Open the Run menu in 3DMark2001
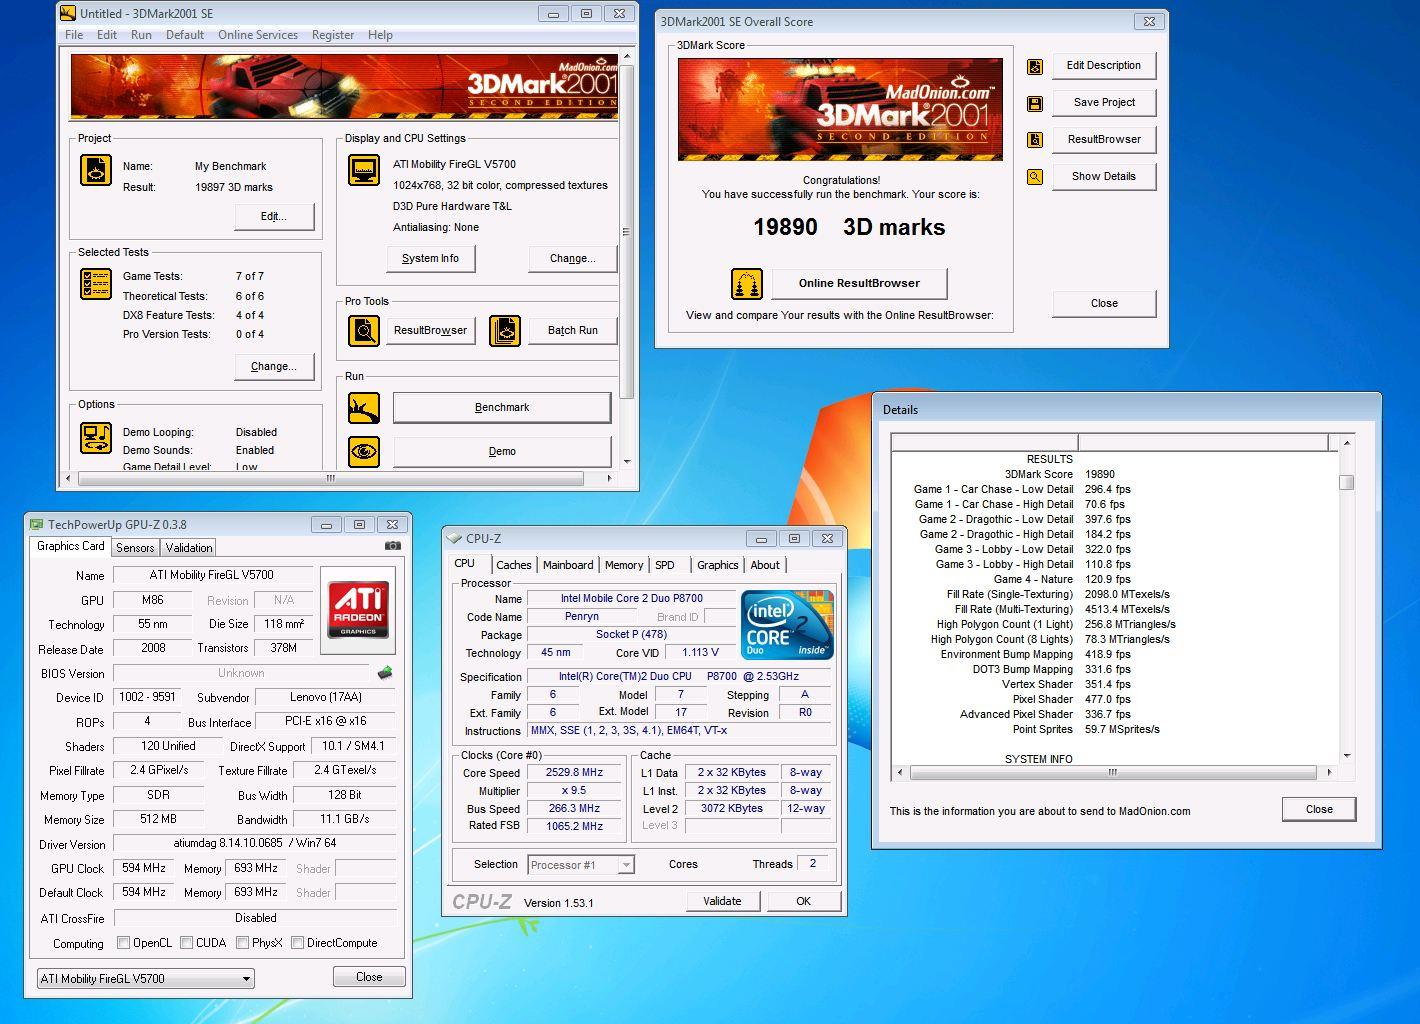Image resolution: width=1420 pixels, height=1024 pixels. point(141,34)
